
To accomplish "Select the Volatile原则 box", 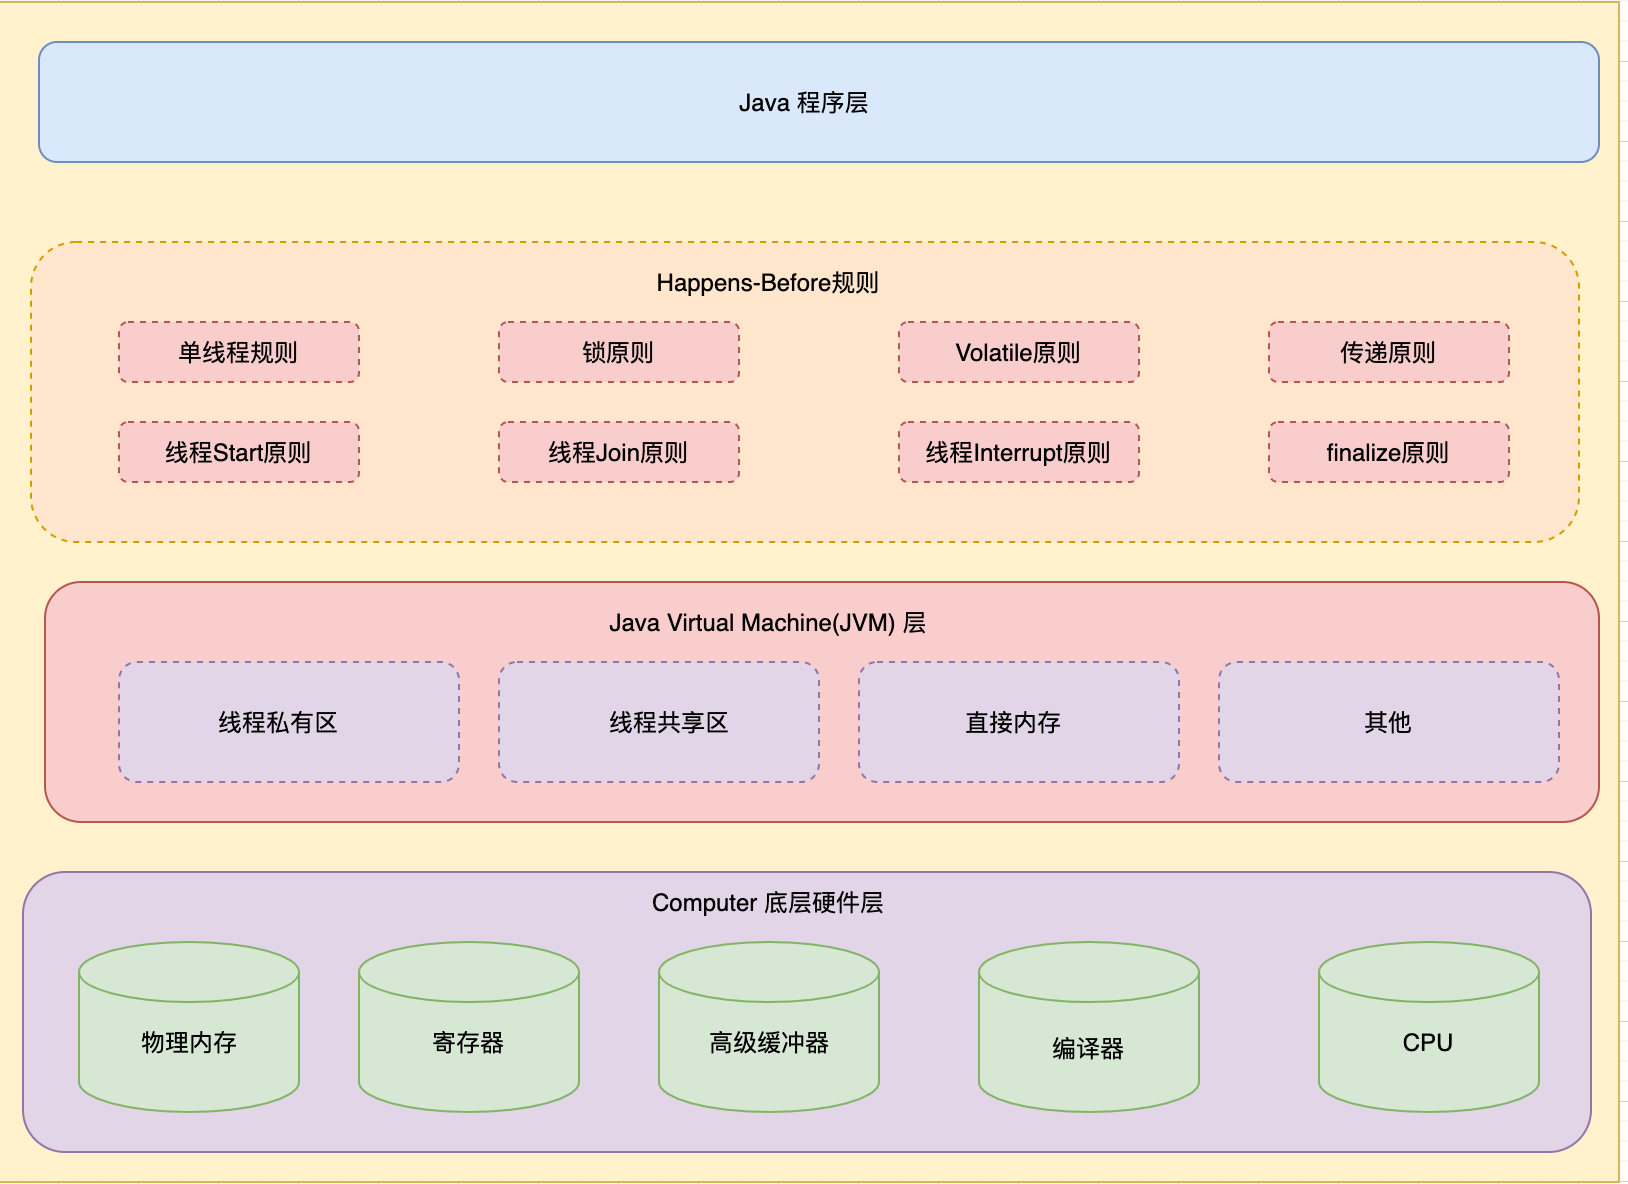I will pyautogui.click(x=1019, y=352).
